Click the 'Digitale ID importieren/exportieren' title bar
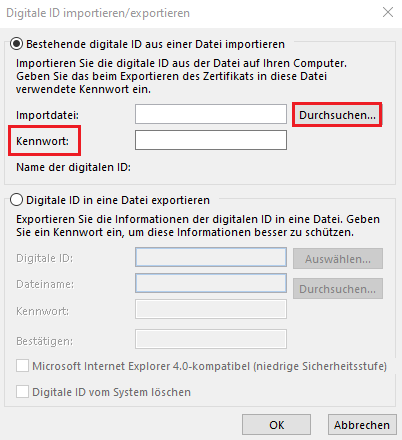Viewport: 402px width, 440px height. [x=98, y=13]
